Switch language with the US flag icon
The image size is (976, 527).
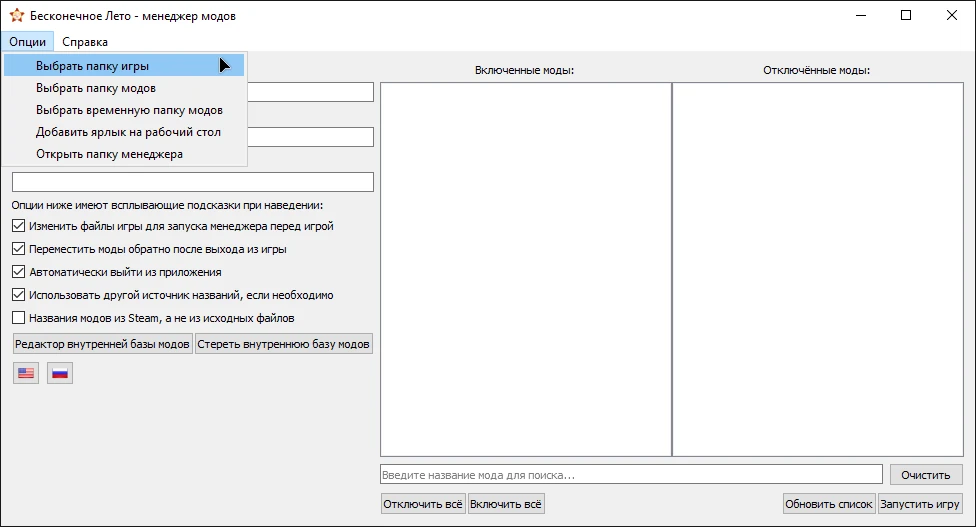26,373
